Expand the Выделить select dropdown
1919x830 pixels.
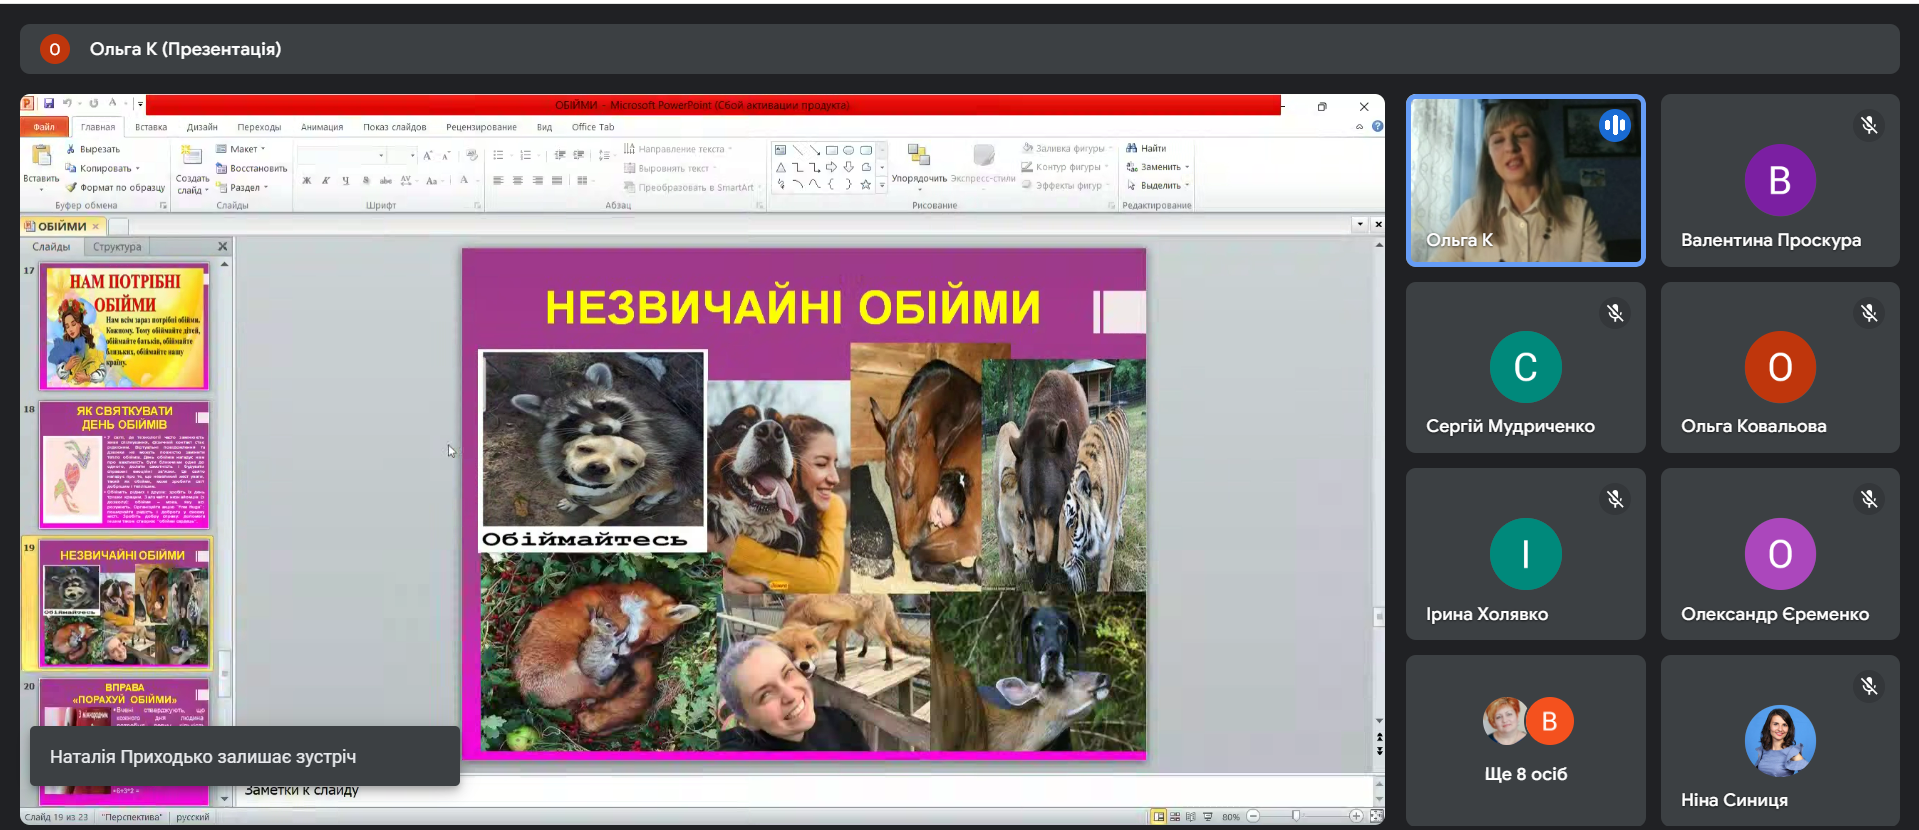pos(1159,186)
